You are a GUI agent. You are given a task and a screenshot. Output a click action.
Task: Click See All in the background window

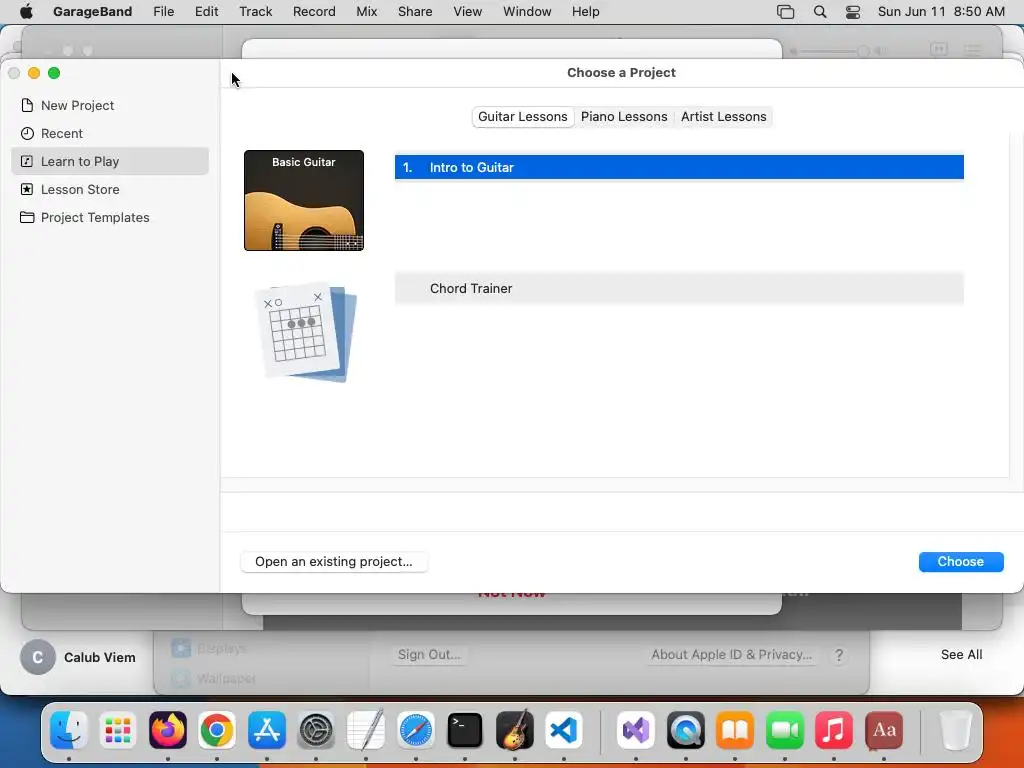point(961,654)
